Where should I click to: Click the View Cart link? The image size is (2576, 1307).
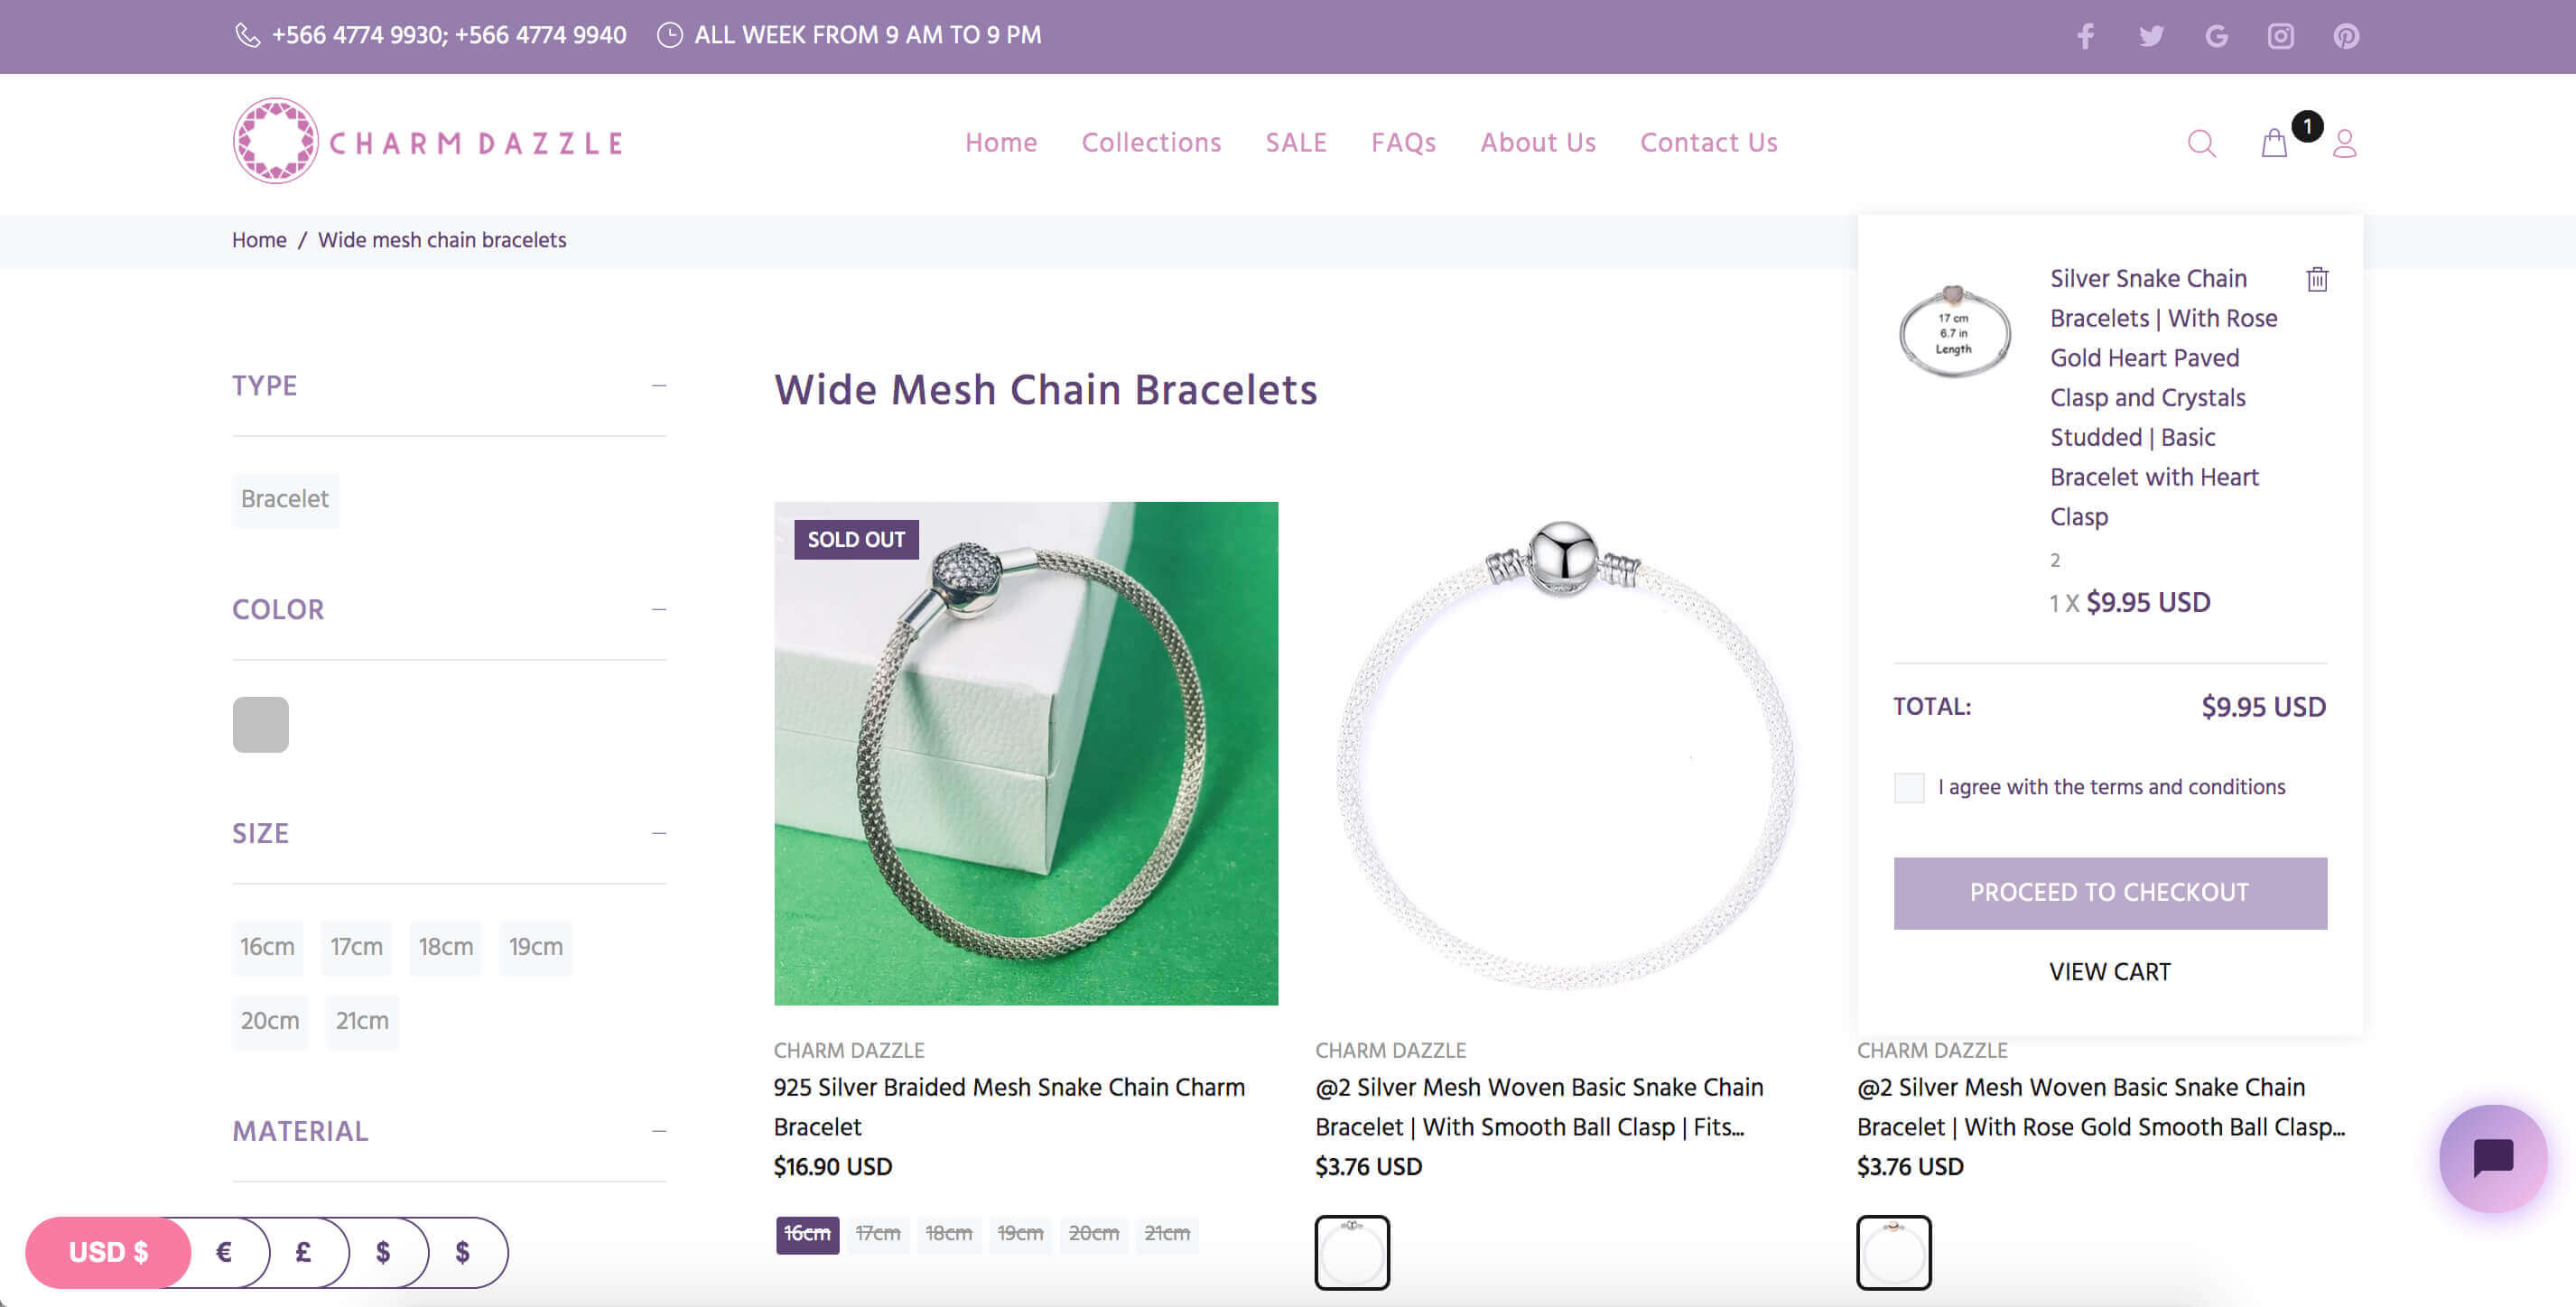coord(2109,972)
